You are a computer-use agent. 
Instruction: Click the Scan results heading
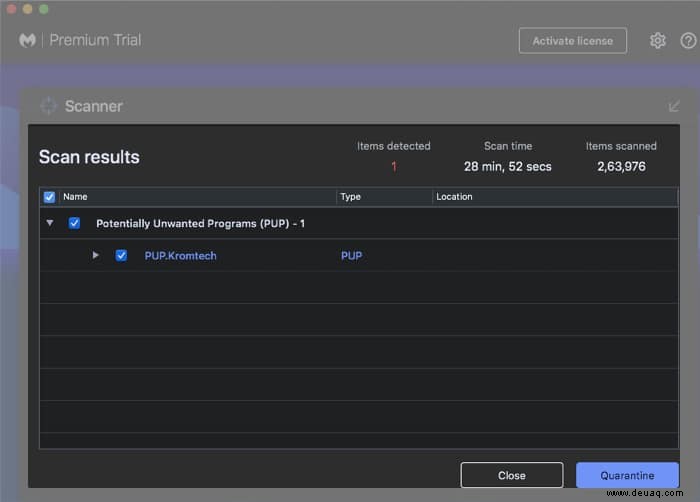89,157
